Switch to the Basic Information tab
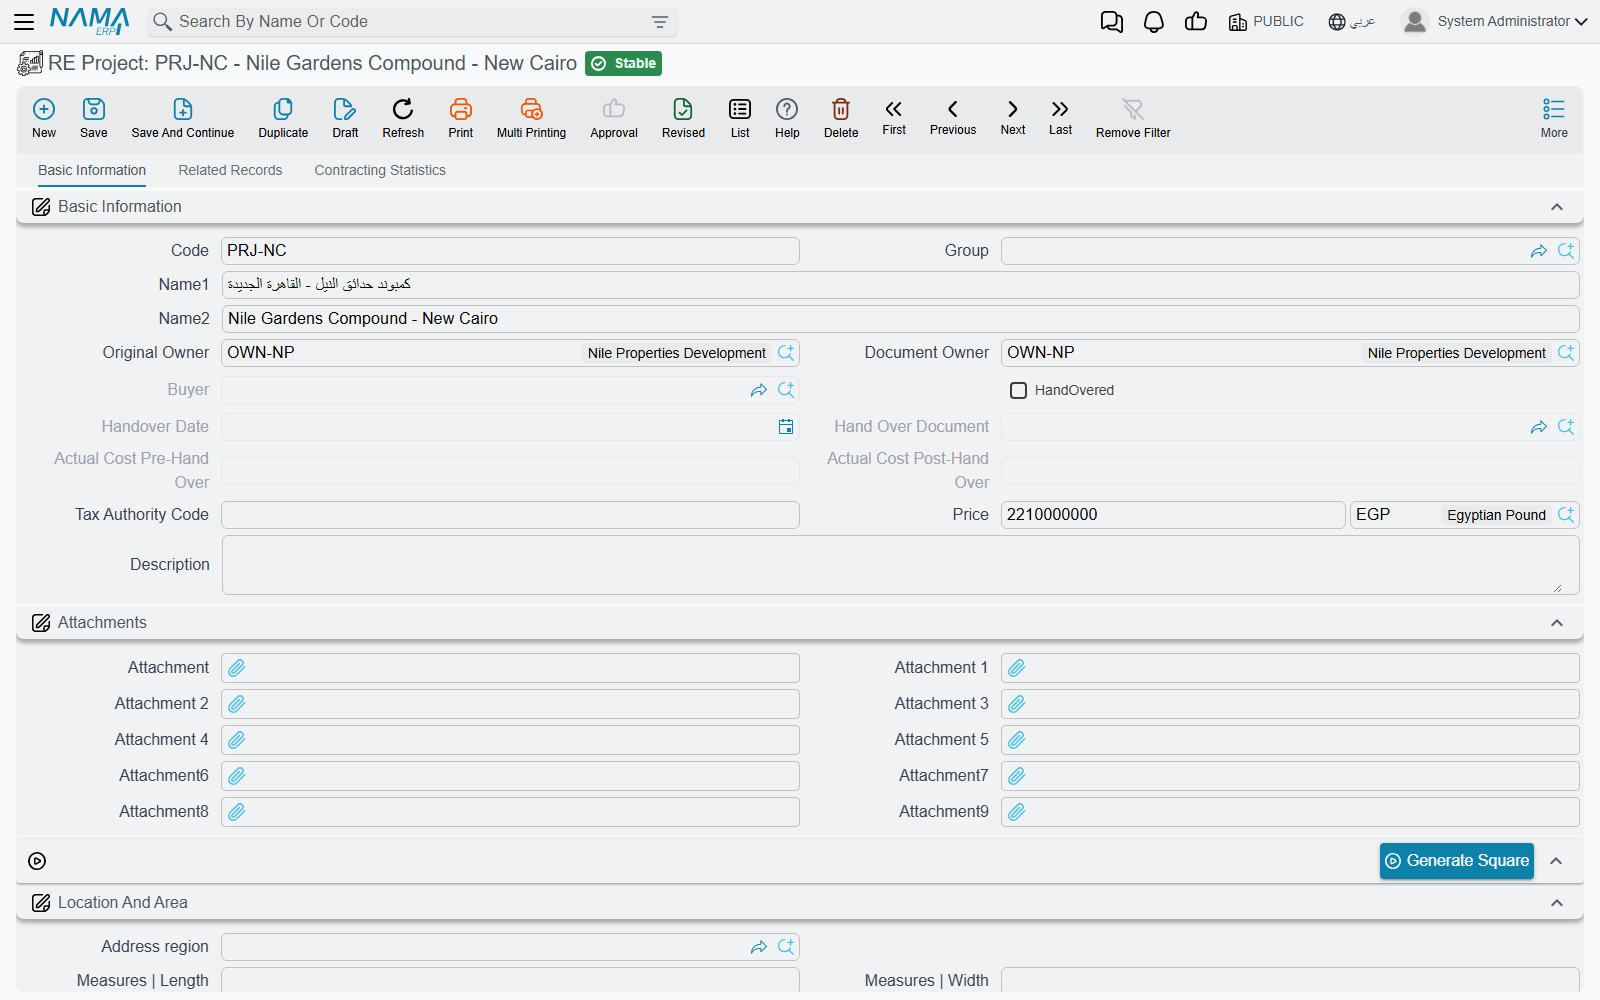1600x1000 pixels. click(x=92, y=170)
